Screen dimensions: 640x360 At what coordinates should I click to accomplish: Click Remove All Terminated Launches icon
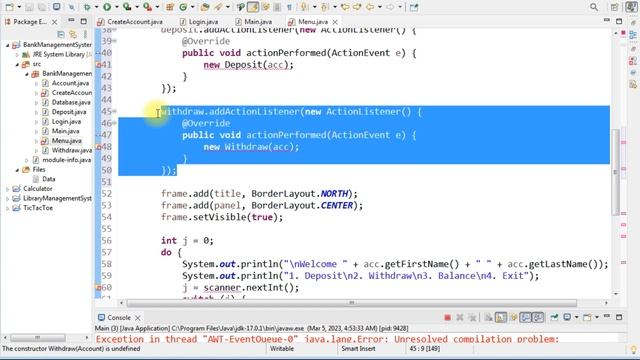click(473, 318)
